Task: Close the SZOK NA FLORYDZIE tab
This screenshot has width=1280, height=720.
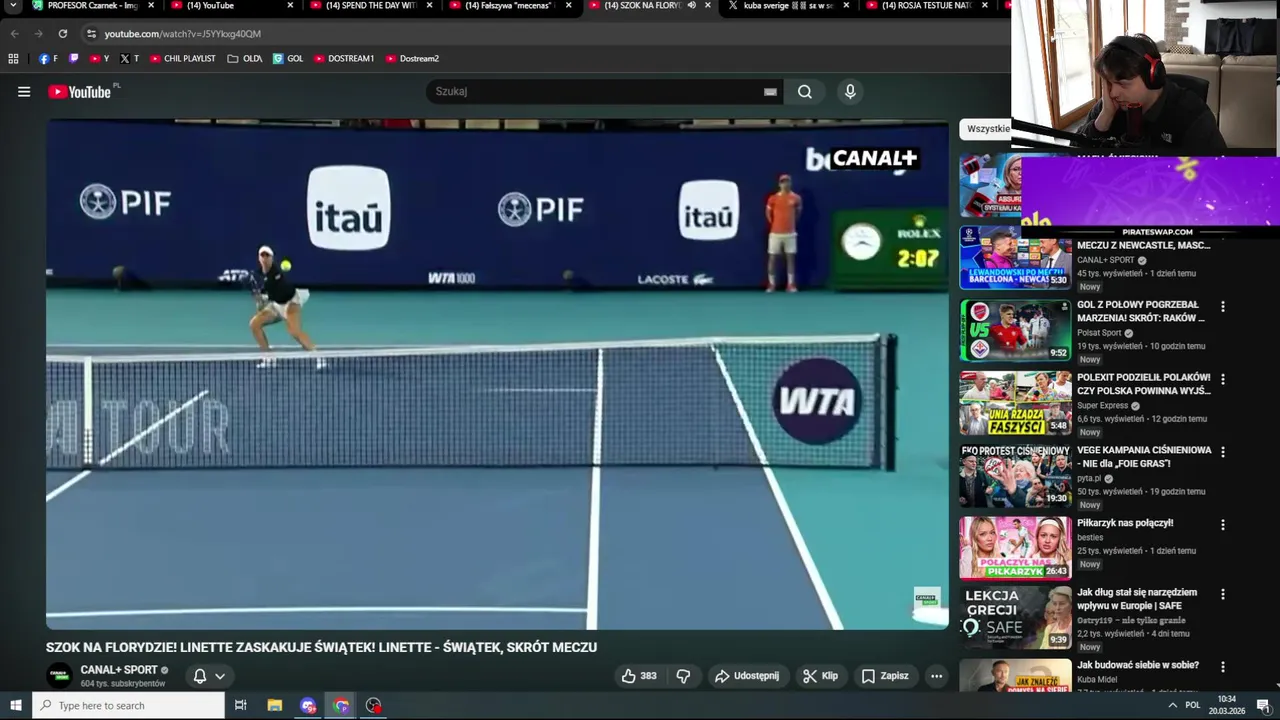Action: [x=708, y=5]
